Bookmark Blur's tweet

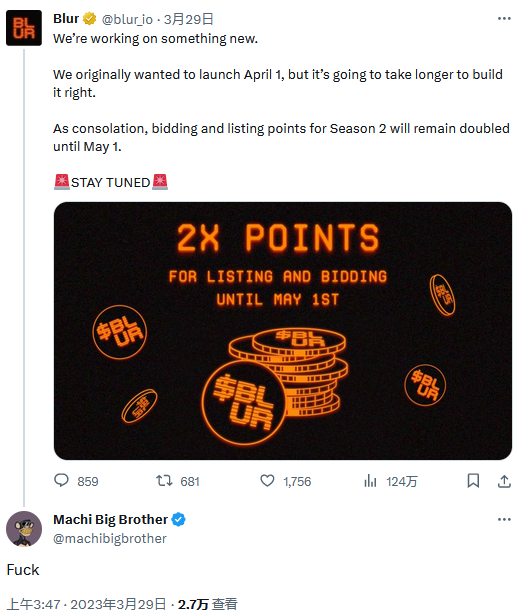[x=473, y=480]
